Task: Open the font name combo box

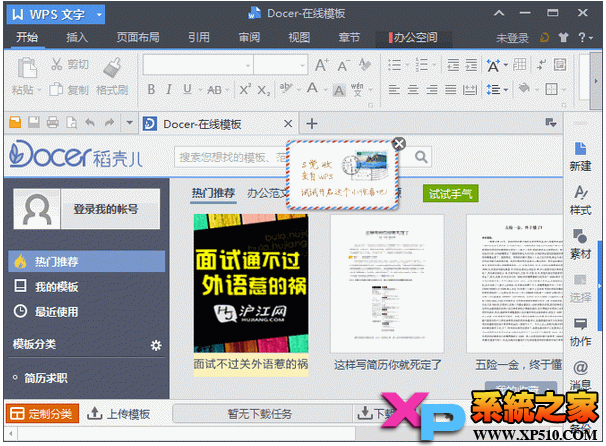Action: pyautogui.click(x=198, y=65)
